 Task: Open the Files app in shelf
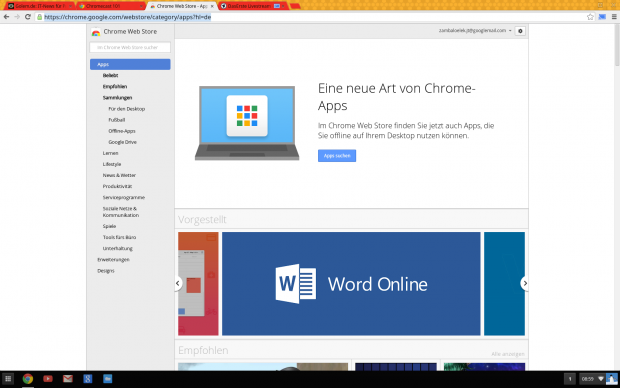(108, 379)
